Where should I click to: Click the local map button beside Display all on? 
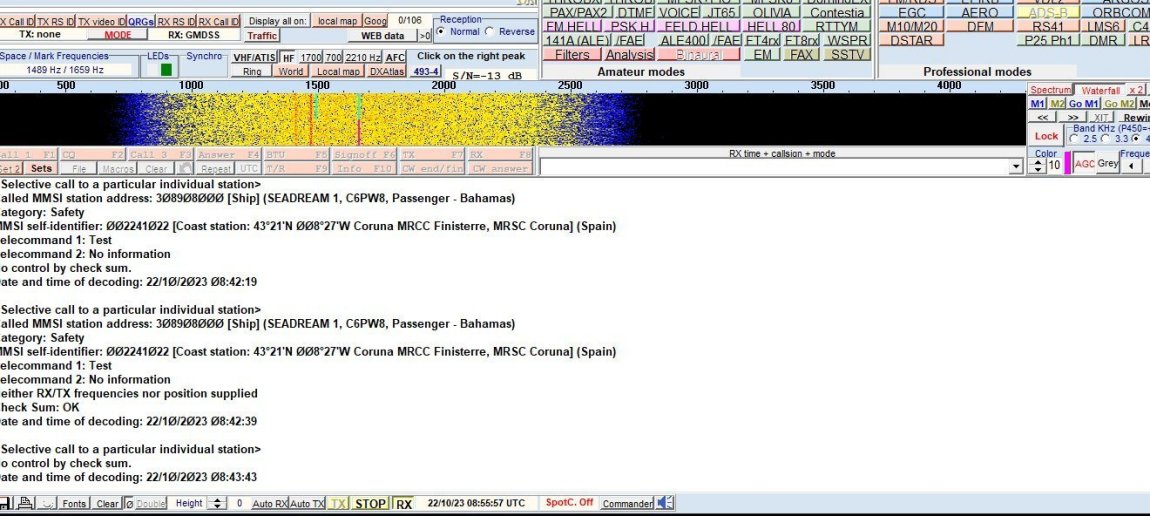pos(336,21)
